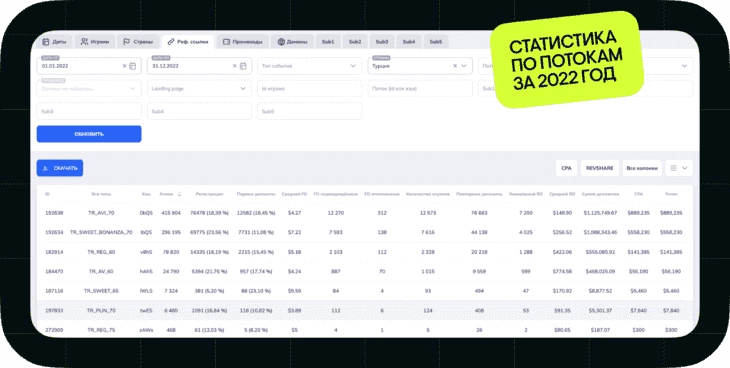Focus the Поток (id или хэш) field
This screenshot has width=730, height=368.
coord(420,89)
